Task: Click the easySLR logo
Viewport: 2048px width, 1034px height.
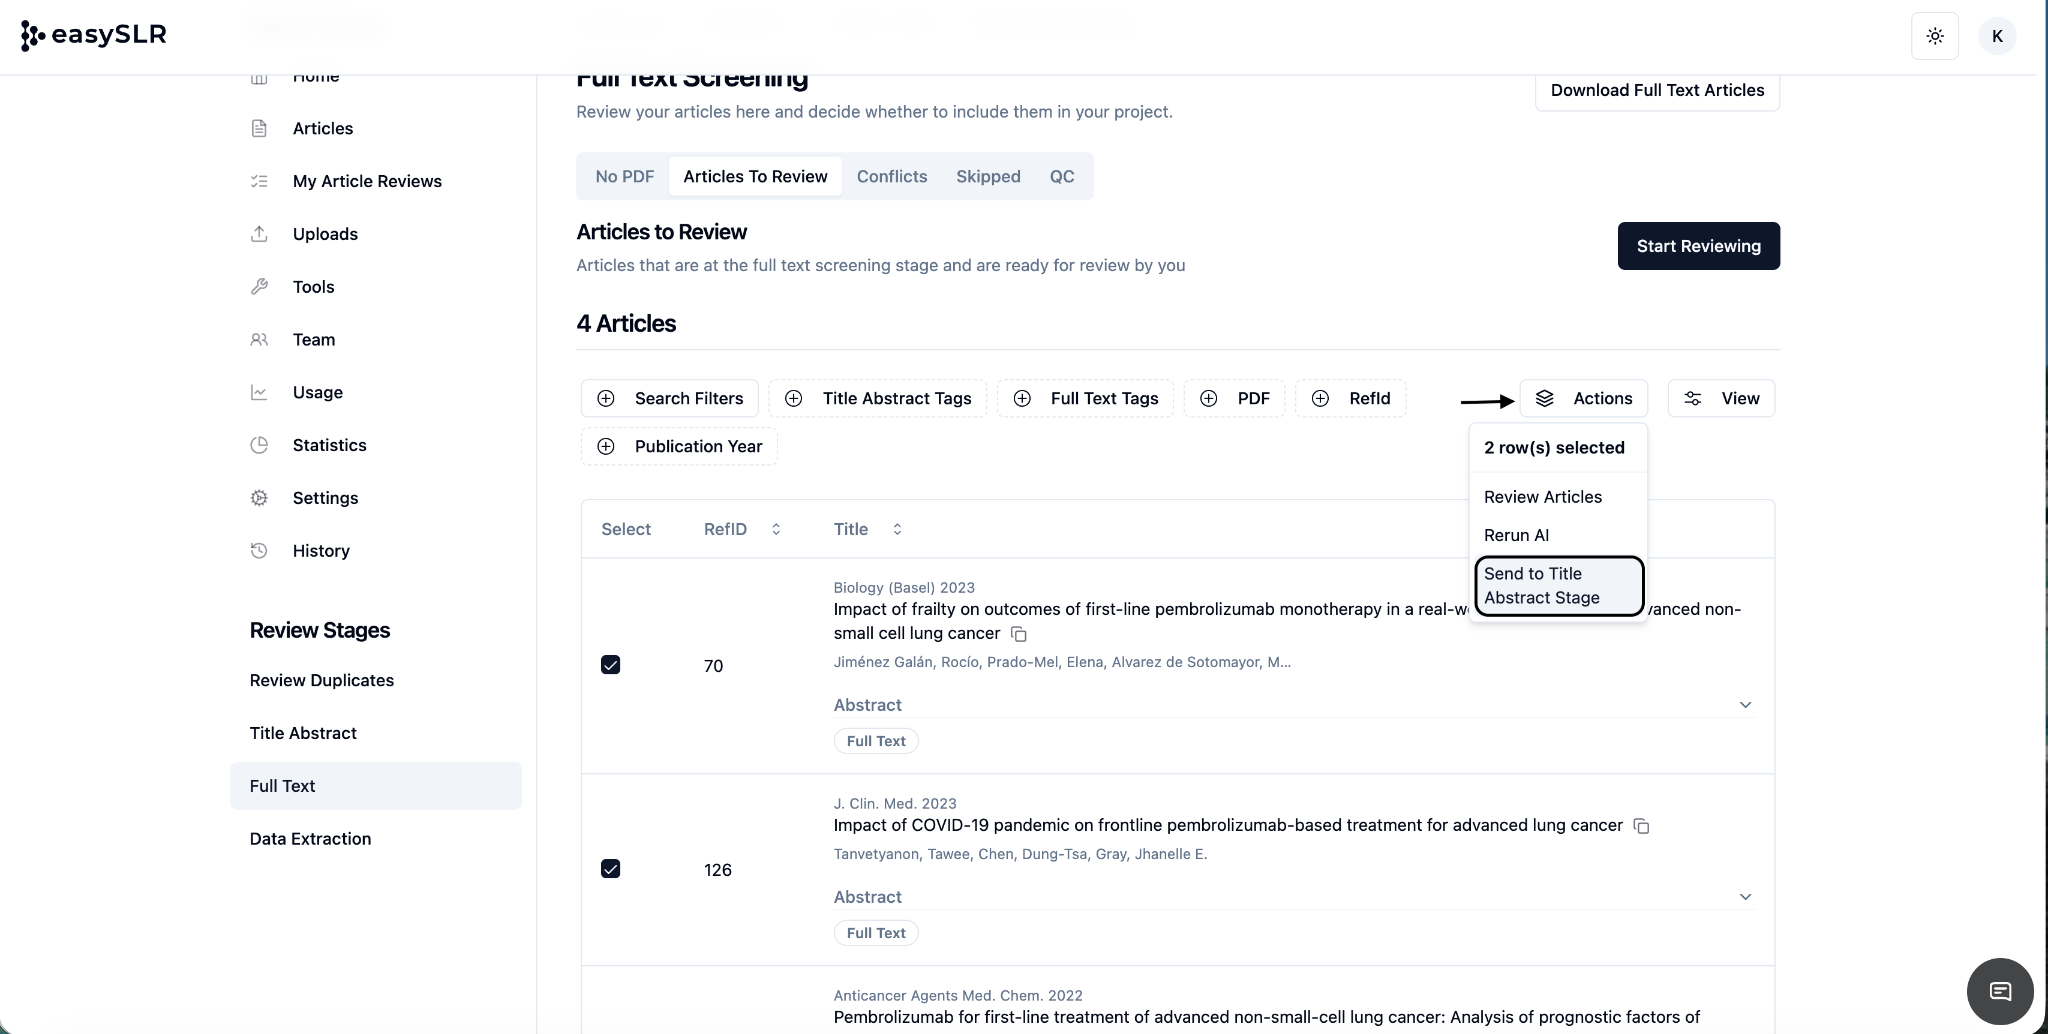Action: [93, 35]
